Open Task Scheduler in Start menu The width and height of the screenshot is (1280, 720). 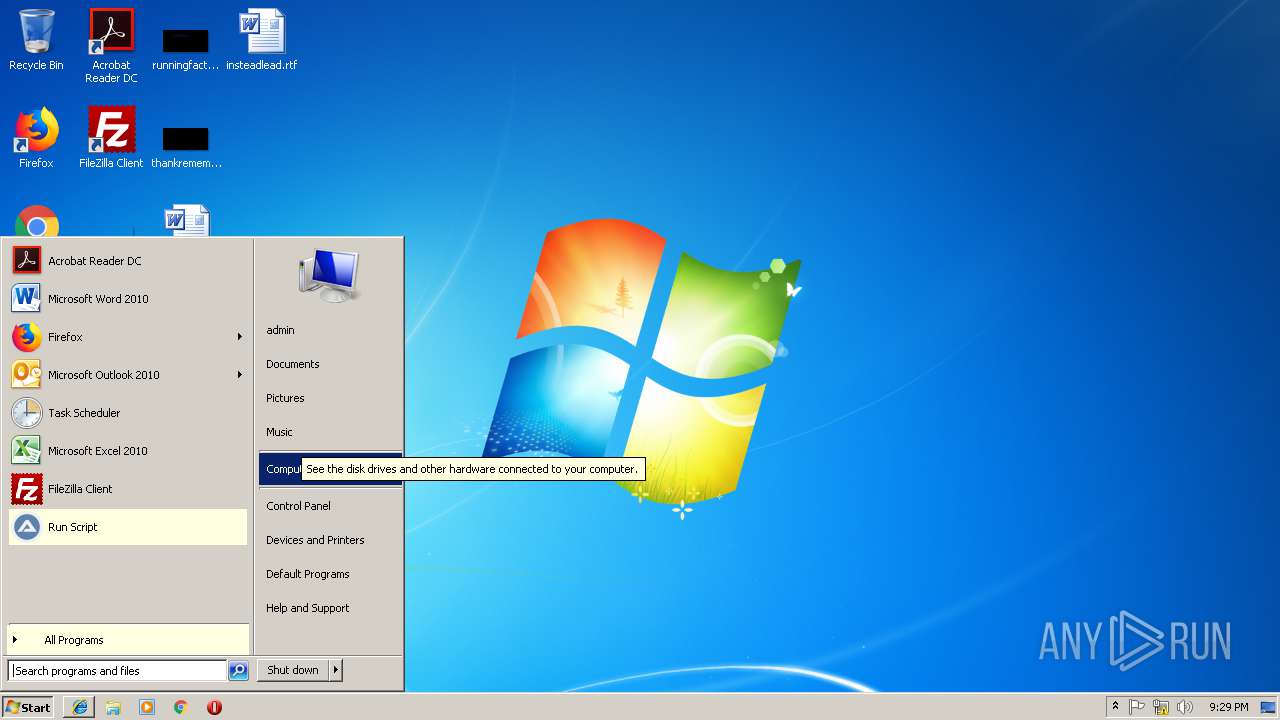click(x=127, y=413)
